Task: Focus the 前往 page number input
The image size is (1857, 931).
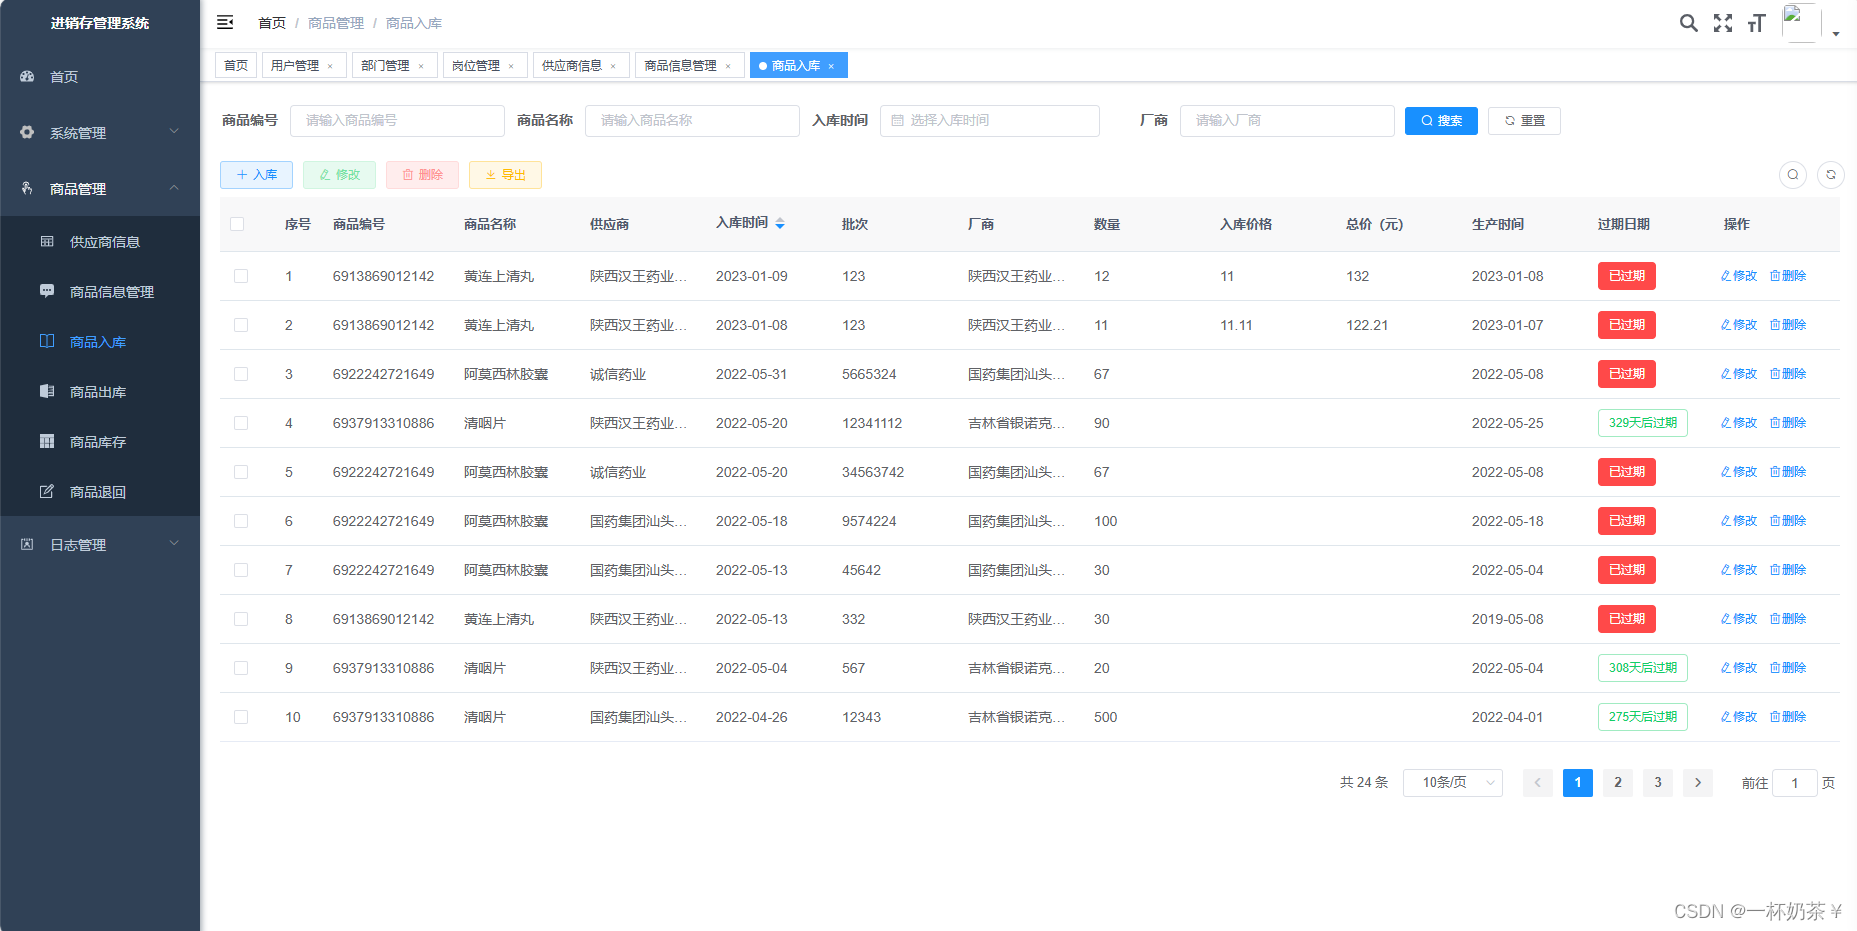Action: 1794,782
